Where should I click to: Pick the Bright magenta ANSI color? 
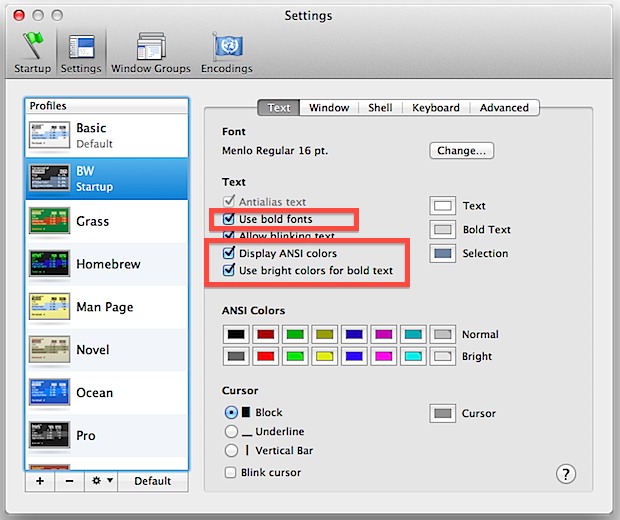[384, 356]
